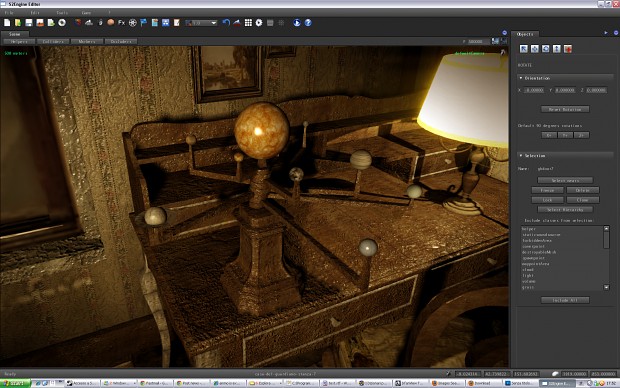The width and height of the screenshot is (620, 388).
Task: Switch to the Scene tab
Action: coord(15,34)
